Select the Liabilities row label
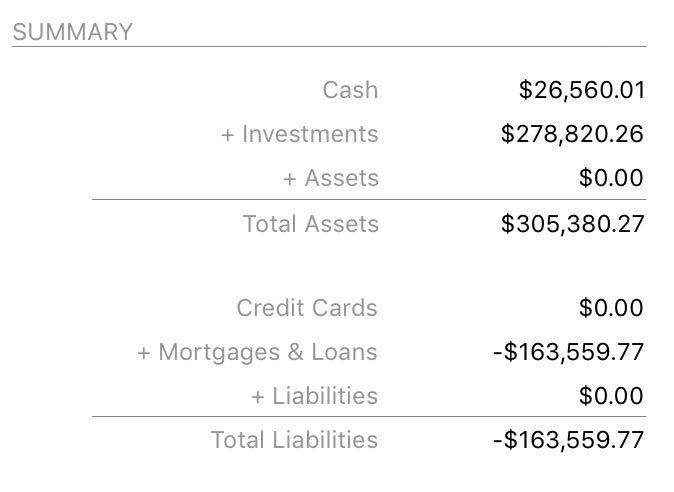 314,396
